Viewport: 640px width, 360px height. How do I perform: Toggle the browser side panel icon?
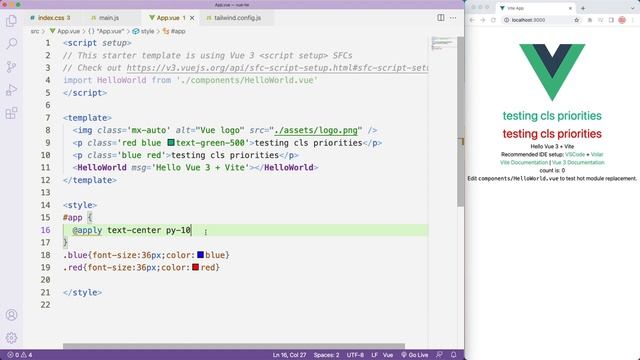point(611,20)
